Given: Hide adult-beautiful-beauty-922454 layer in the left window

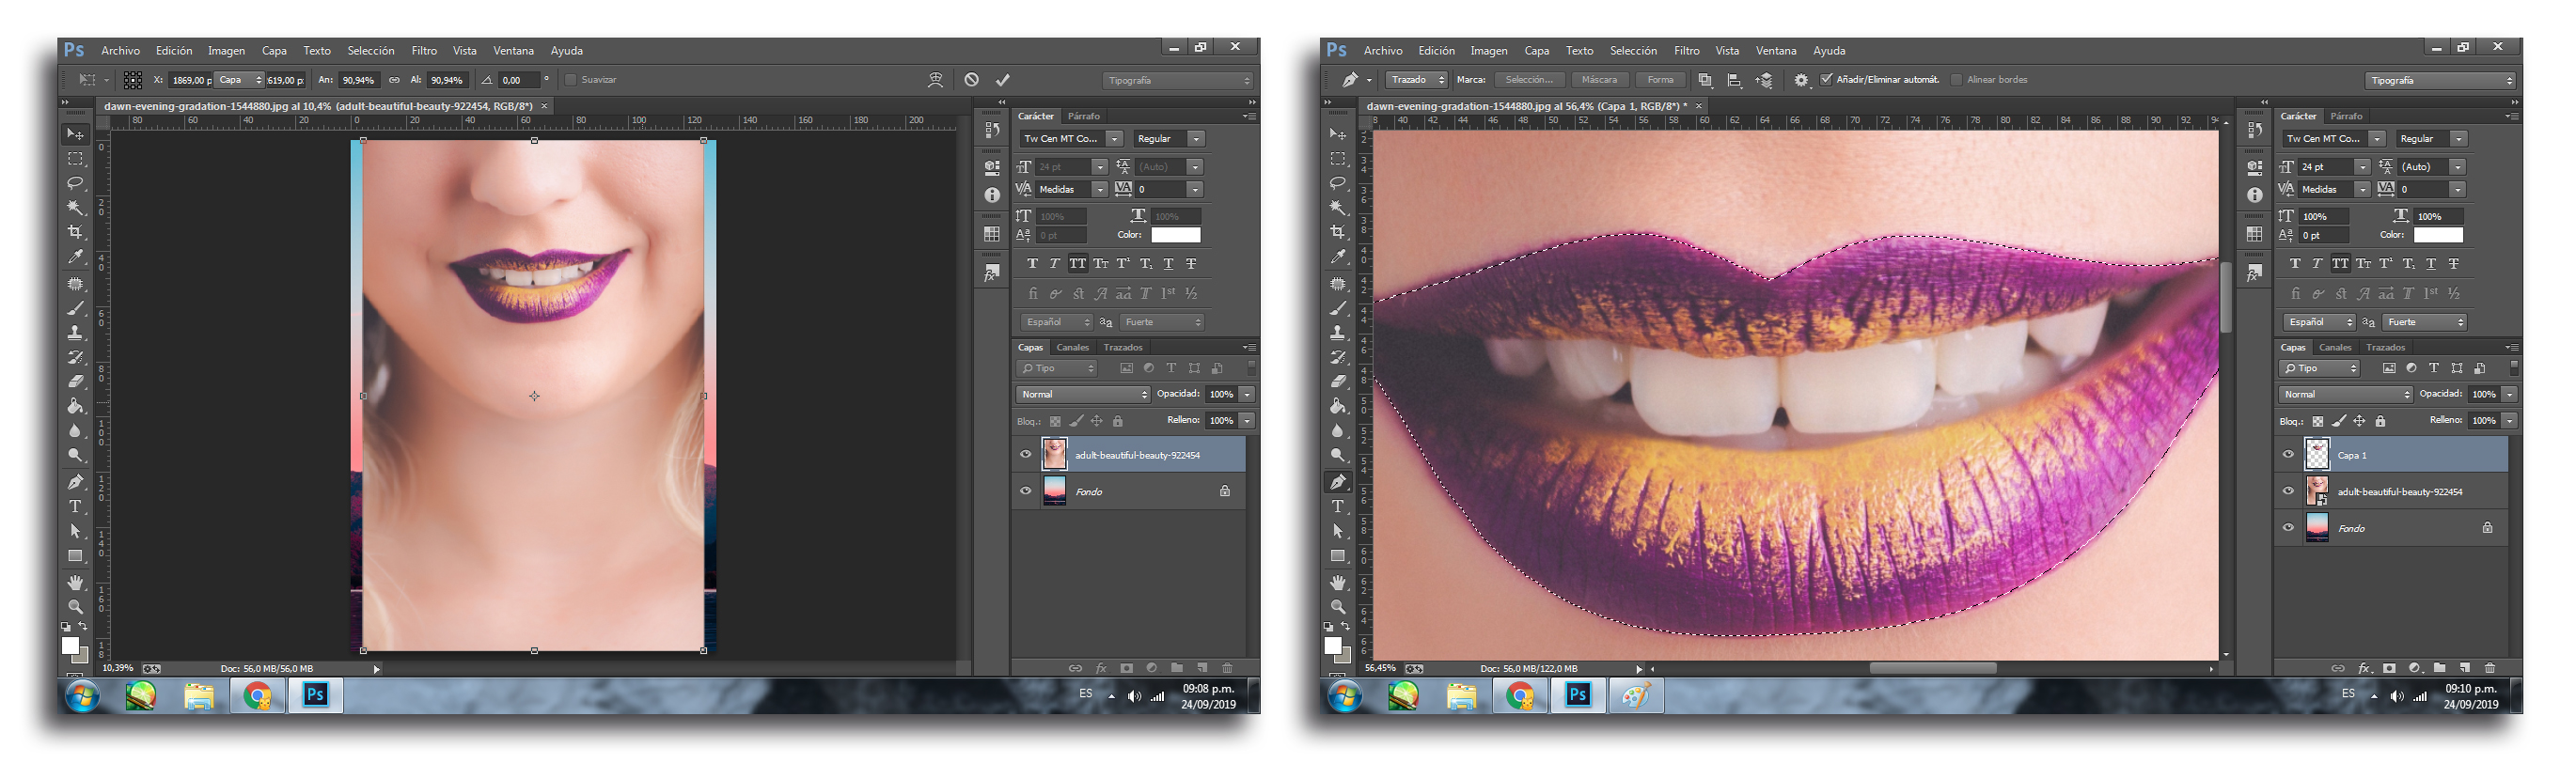Looking at the screenshot, I should click(x=1025, y=455).
